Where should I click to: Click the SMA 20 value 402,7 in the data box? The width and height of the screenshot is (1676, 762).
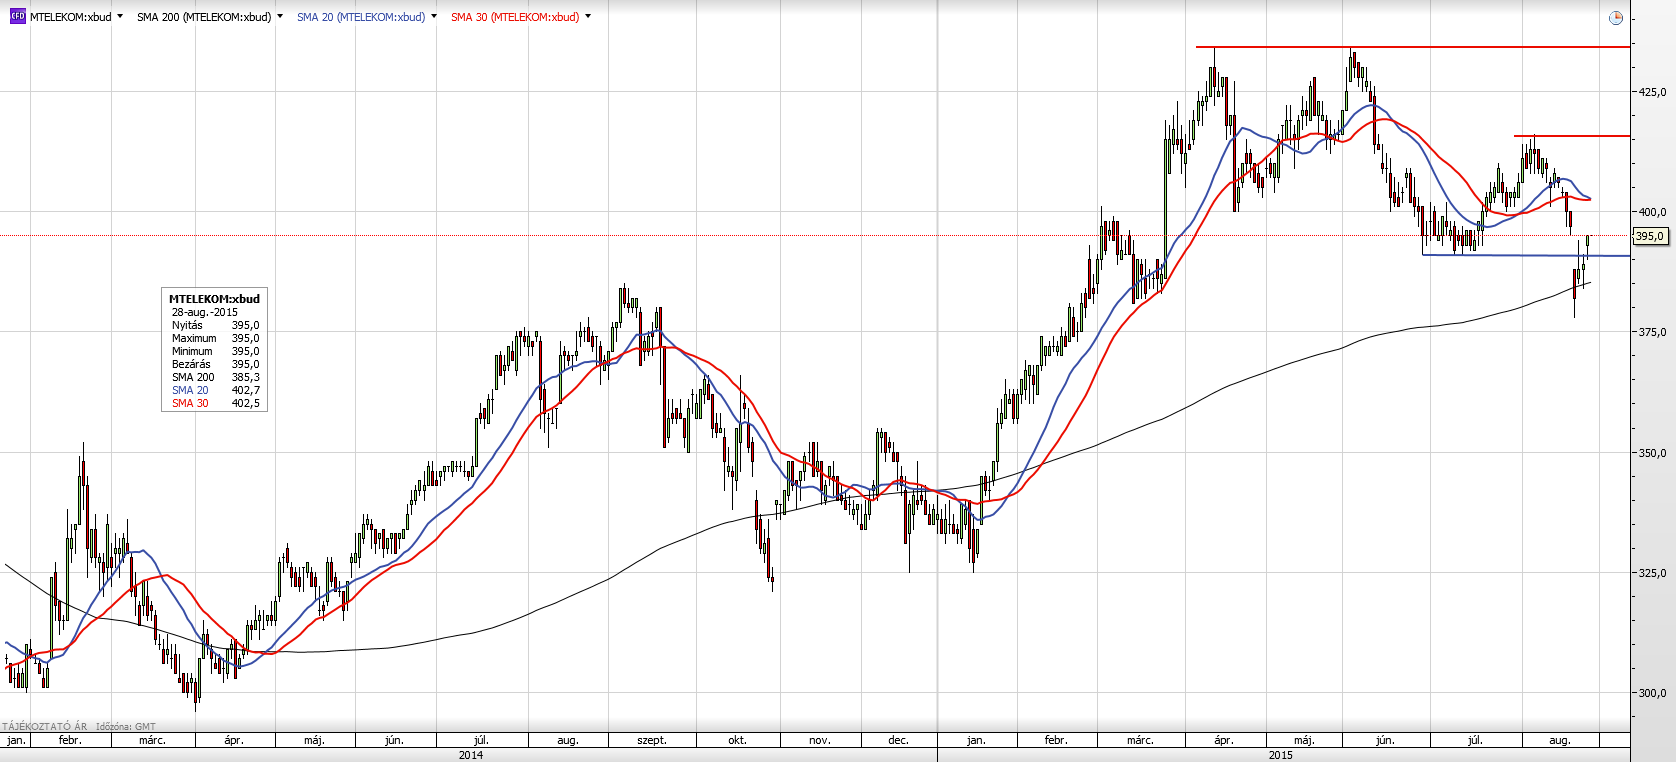pos(246,390)
